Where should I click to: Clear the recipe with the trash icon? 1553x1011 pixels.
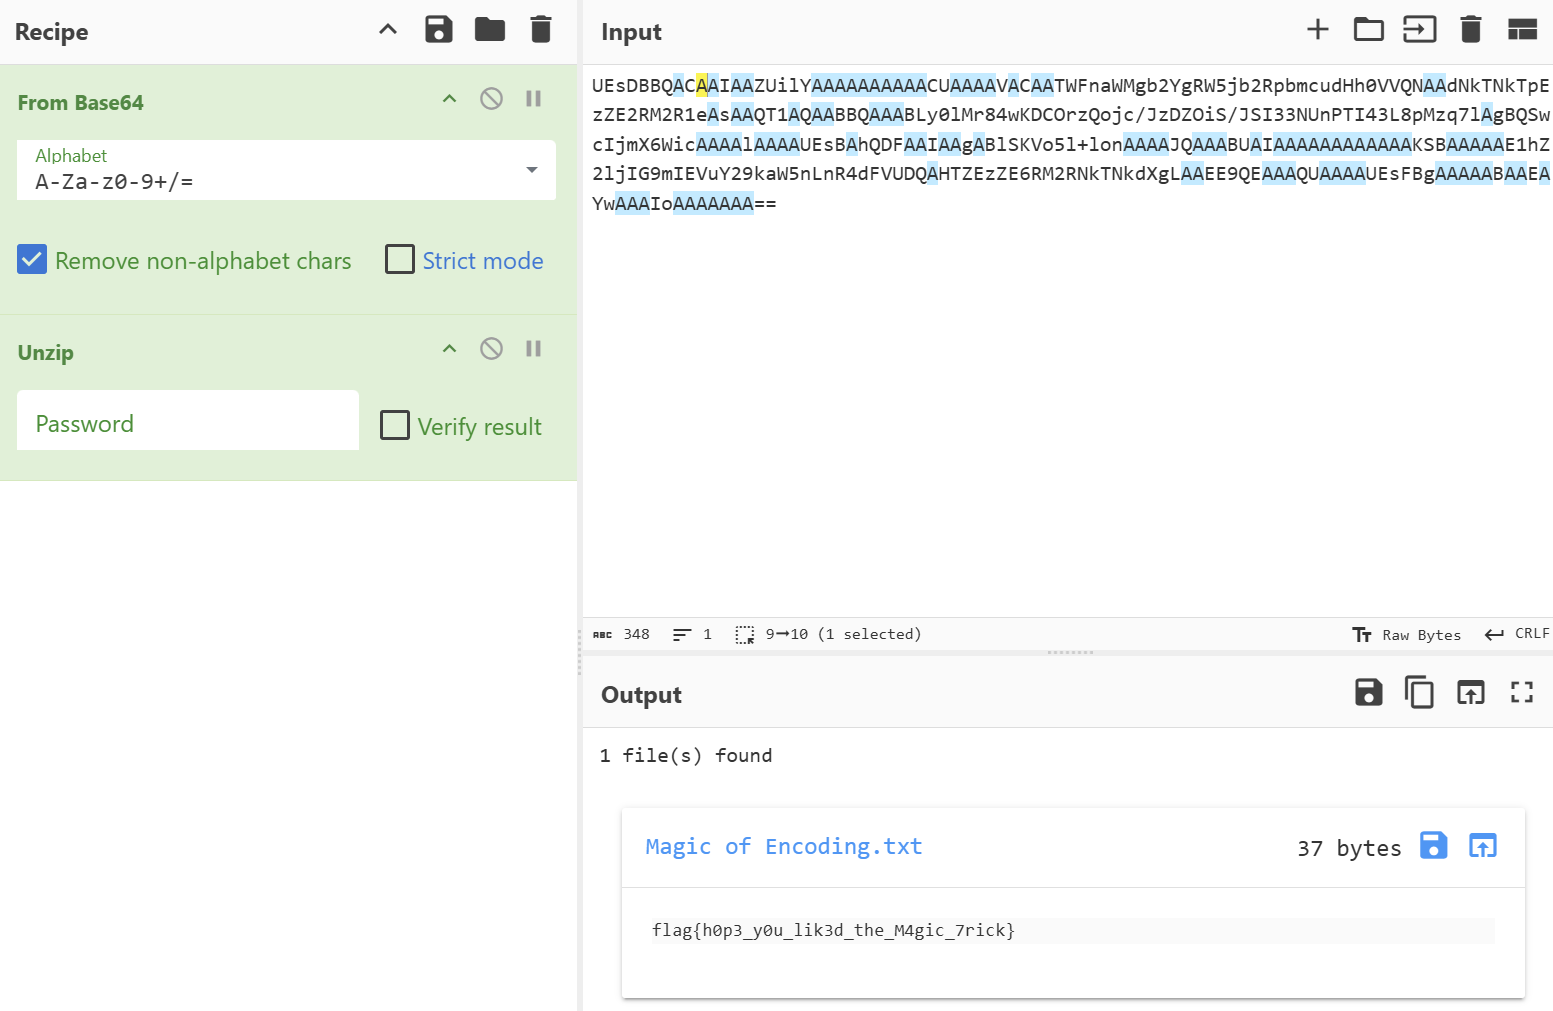click(540, 30)
